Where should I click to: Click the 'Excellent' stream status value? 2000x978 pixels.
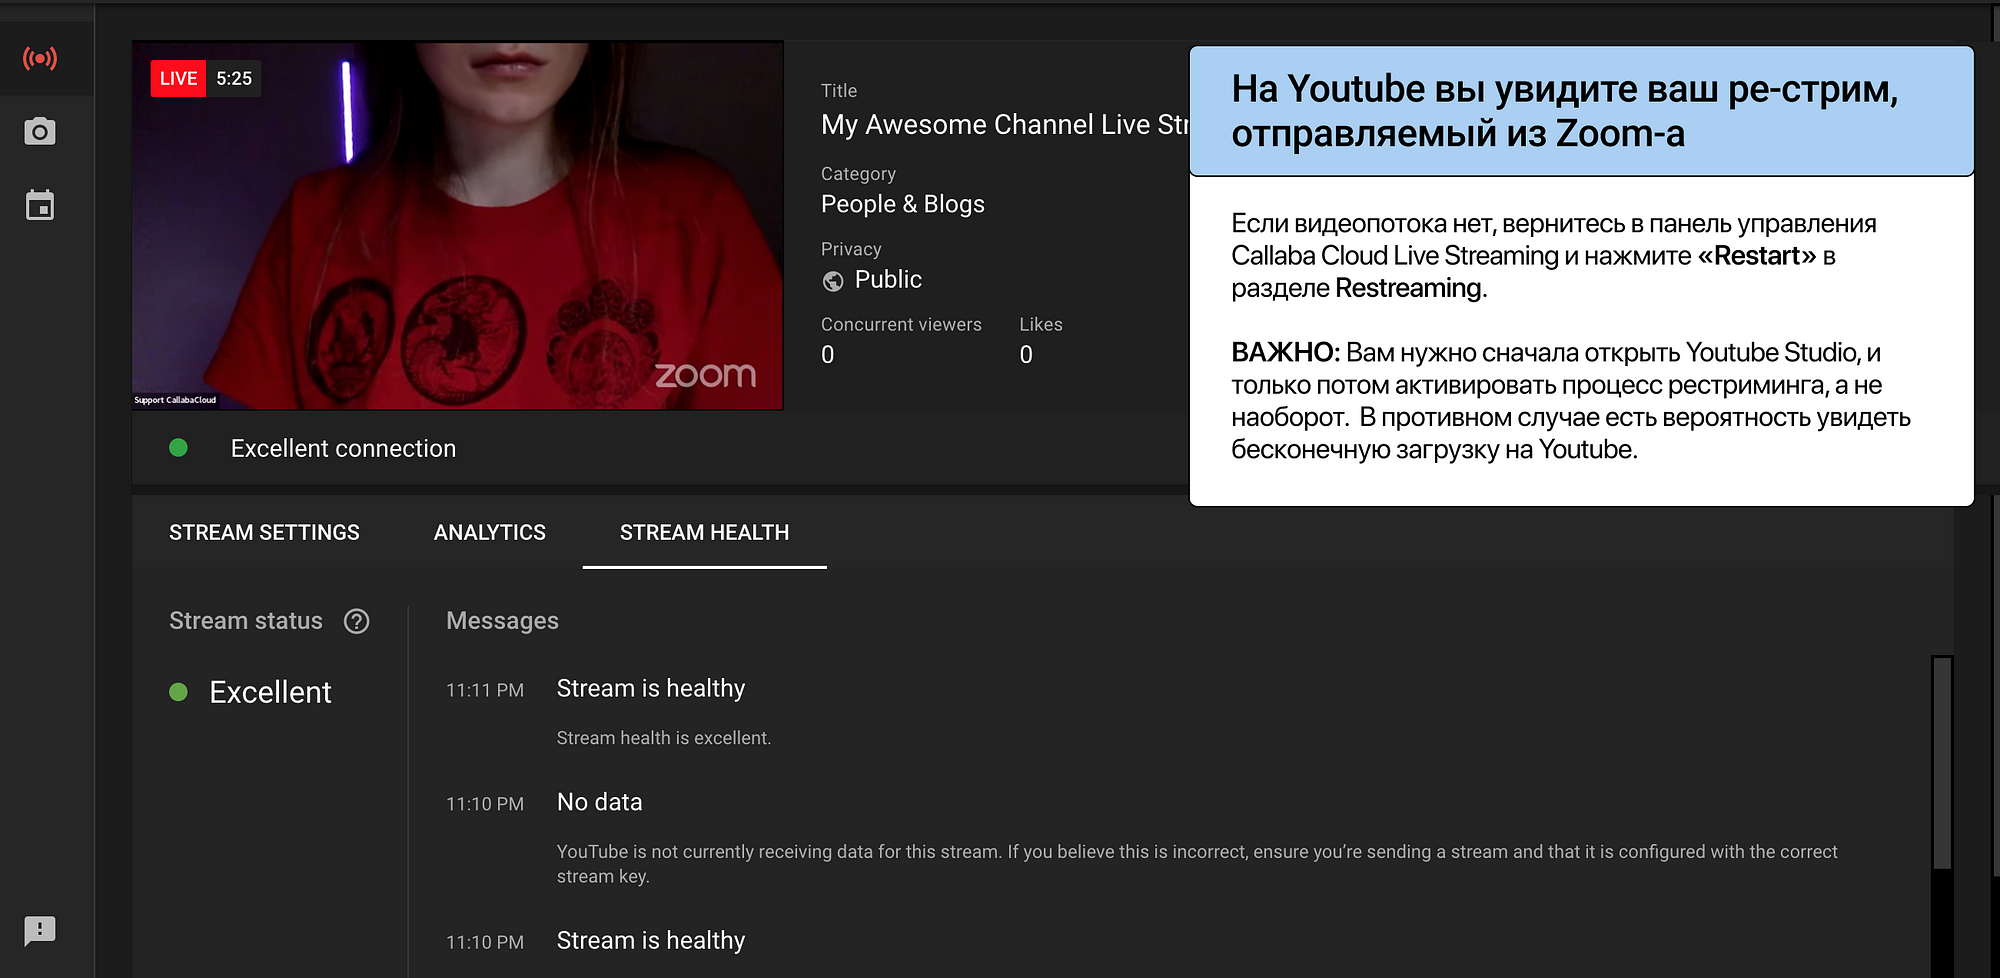pos(270,692)
